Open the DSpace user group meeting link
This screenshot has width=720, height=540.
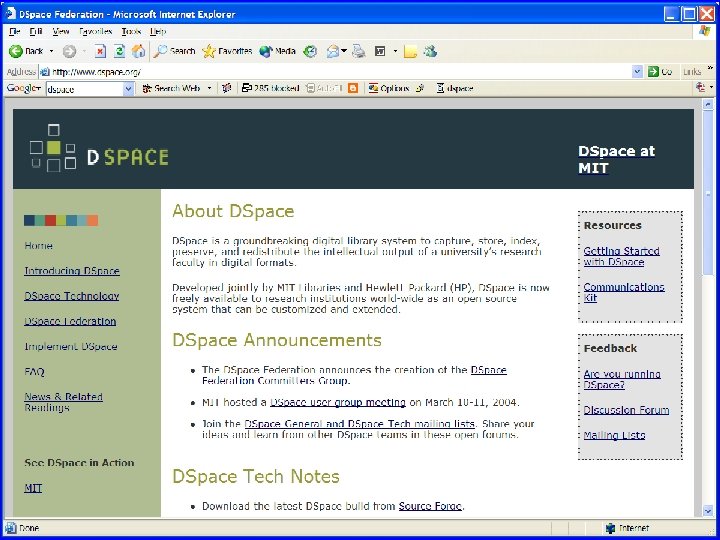(x=338, y=402)
